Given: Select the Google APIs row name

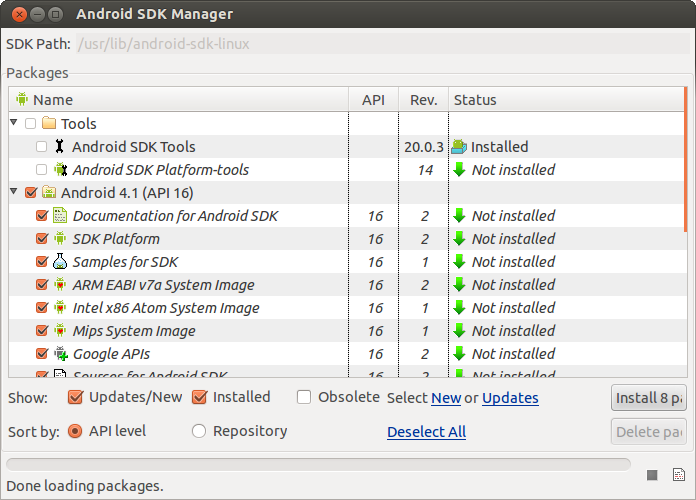Looking at the screenshot, I should [x=111, y=354].
